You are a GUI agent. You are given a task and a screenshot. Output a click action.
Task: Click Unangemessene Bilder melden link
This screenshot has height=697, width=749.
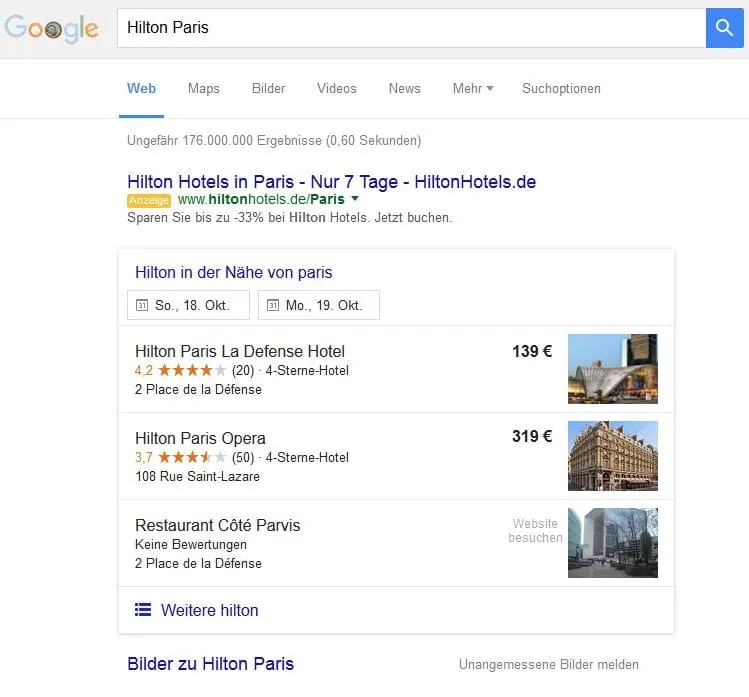[548, 664]
